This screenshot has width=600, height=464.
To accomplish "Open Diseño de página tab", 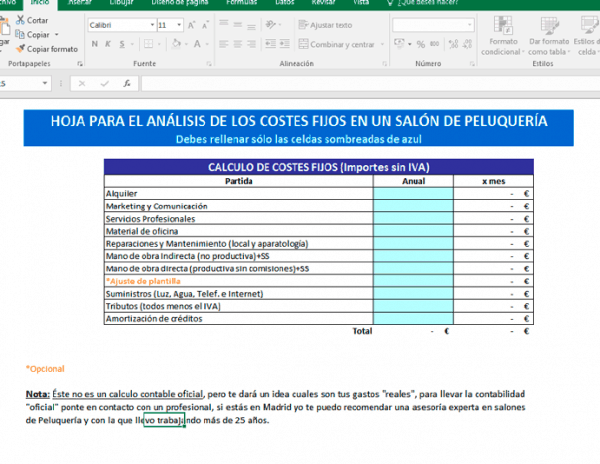I will point(180,3).
